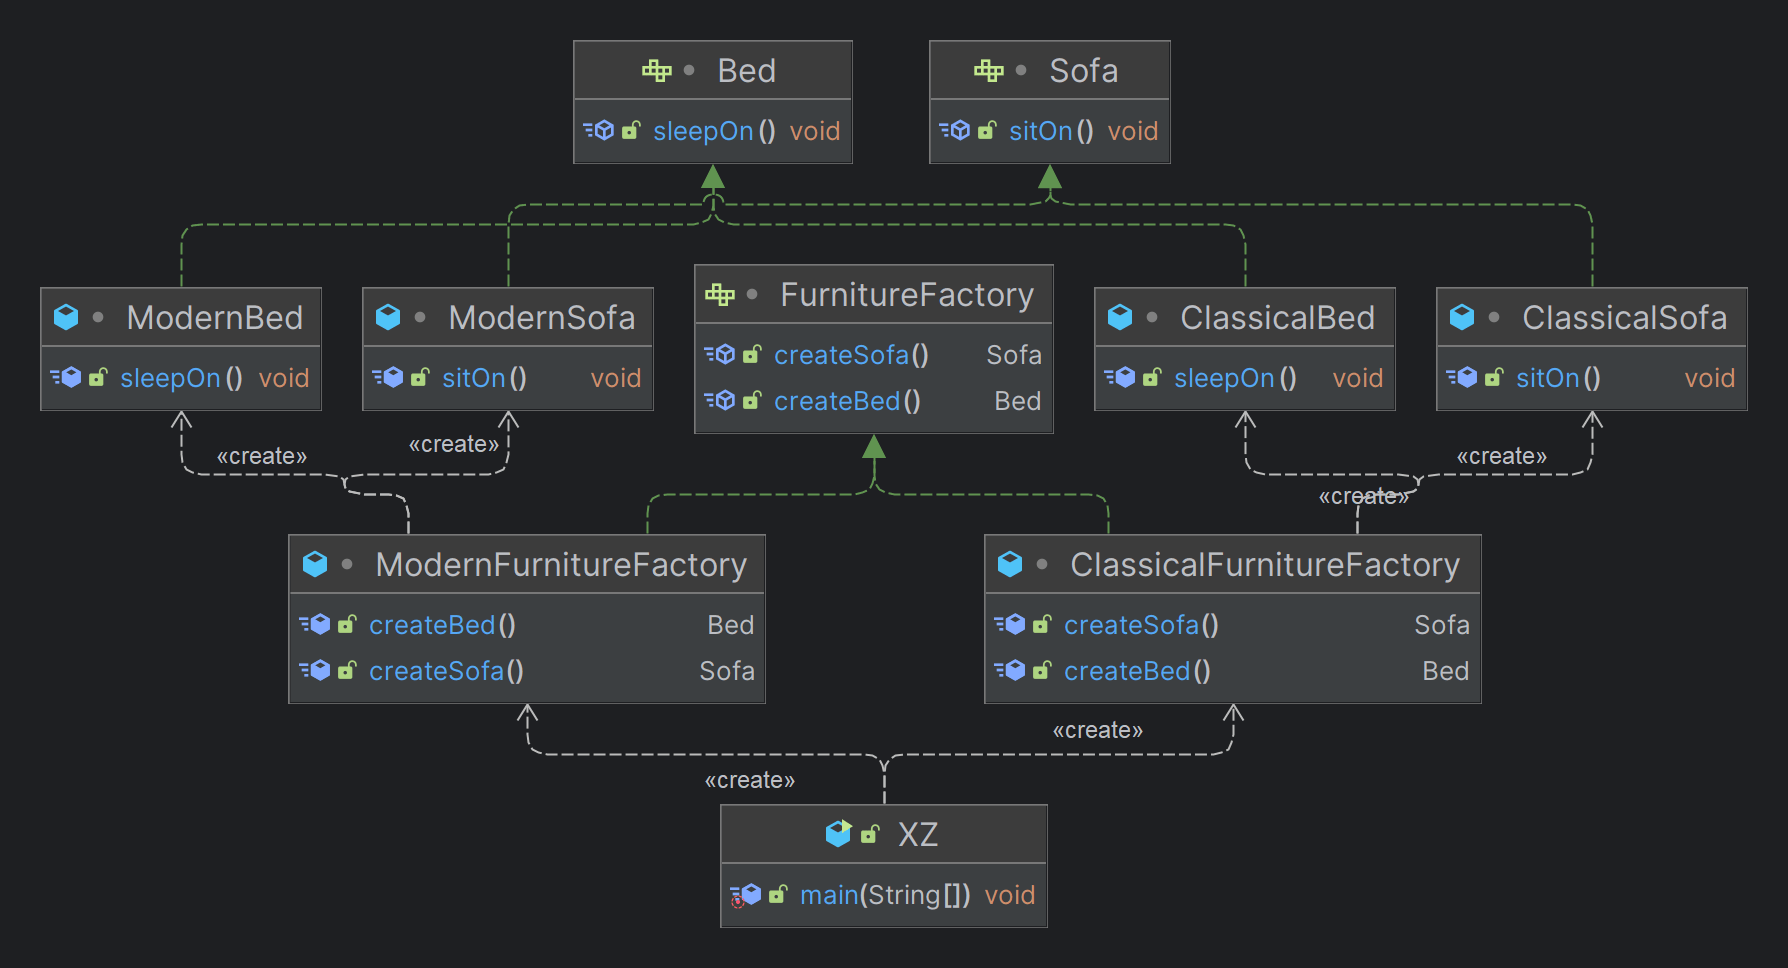The height and width of the screenshot is (968, 1788).
Task: Select the ModernSofa class title
Action: point(542,318)
